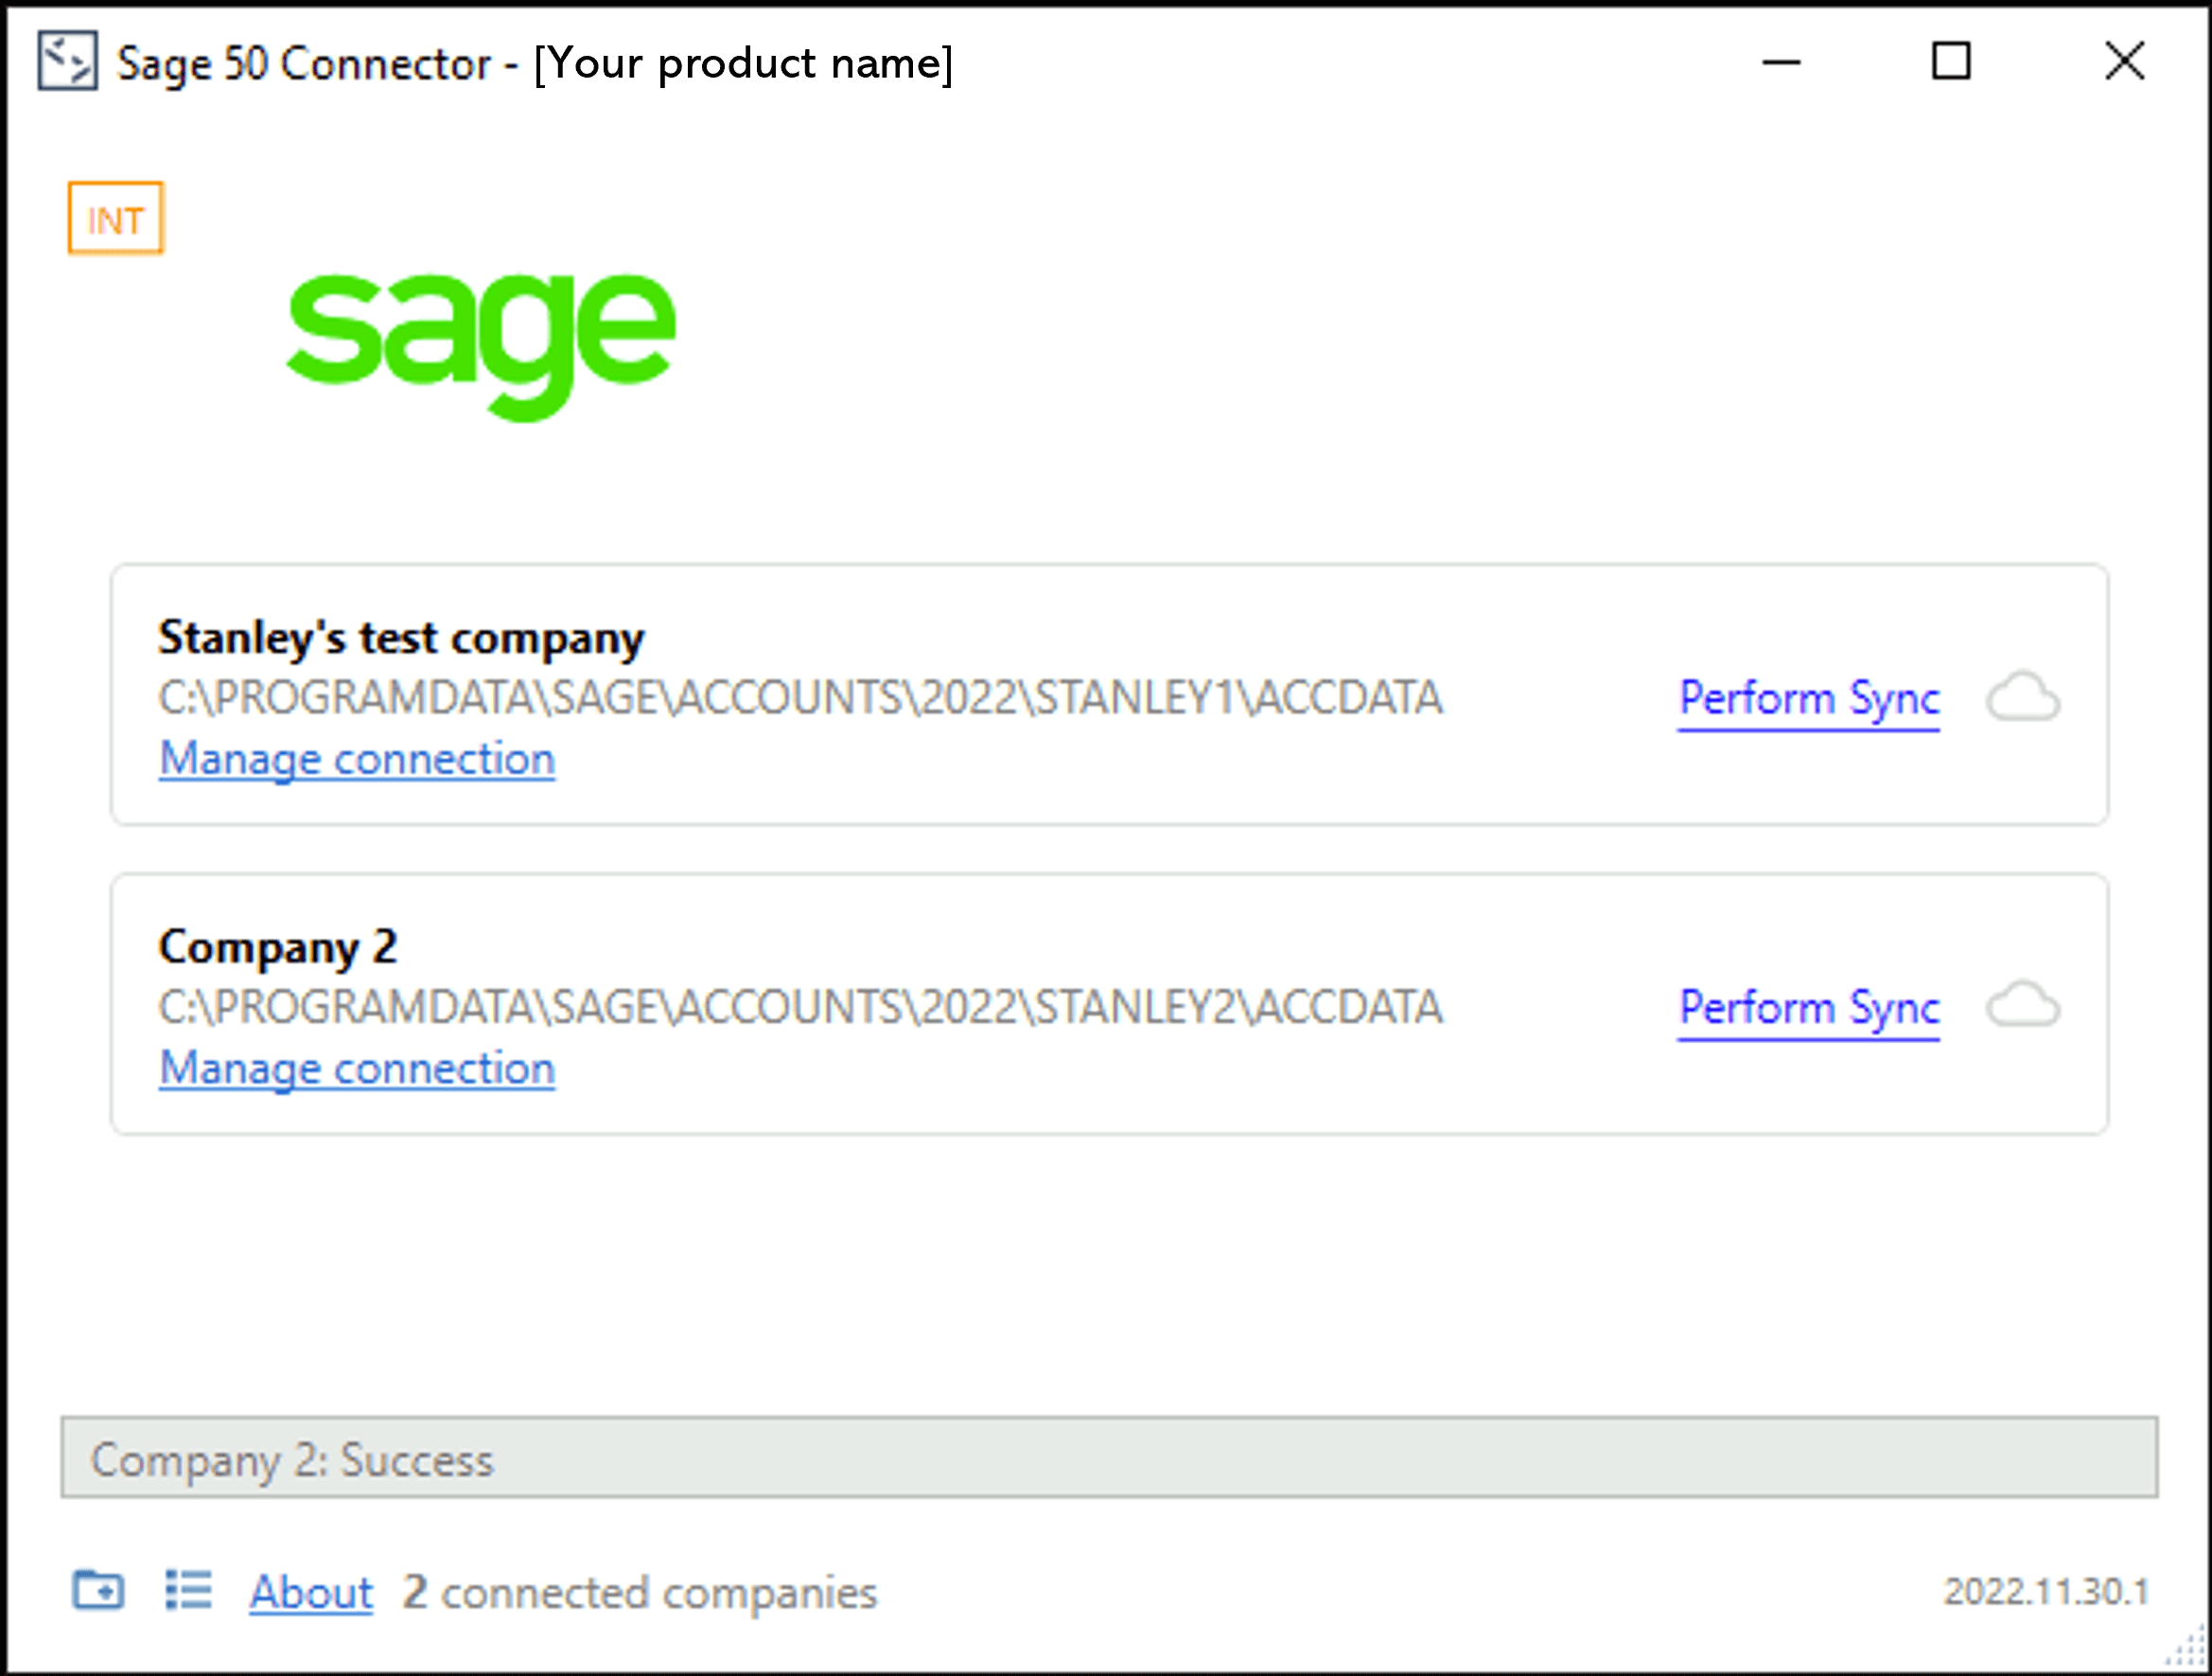
Task: Click the add company folder icon
Action: click(98, 1589)
